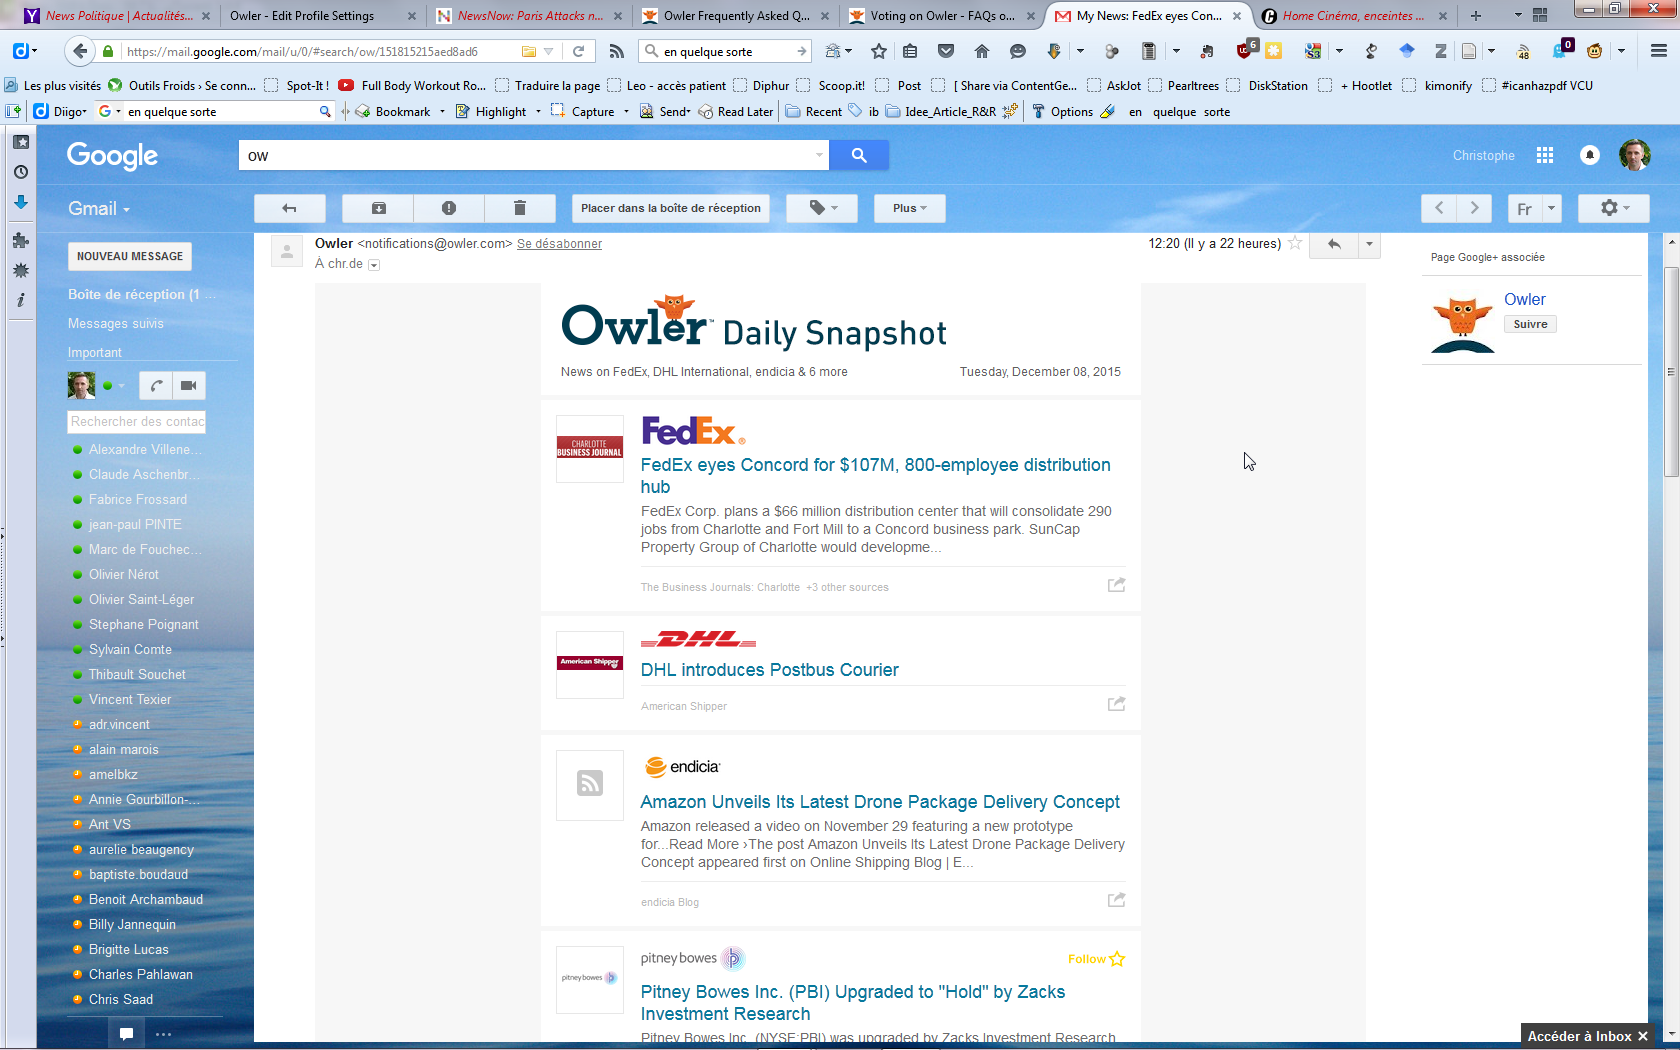Open Amazon drone delivery article

880,802
